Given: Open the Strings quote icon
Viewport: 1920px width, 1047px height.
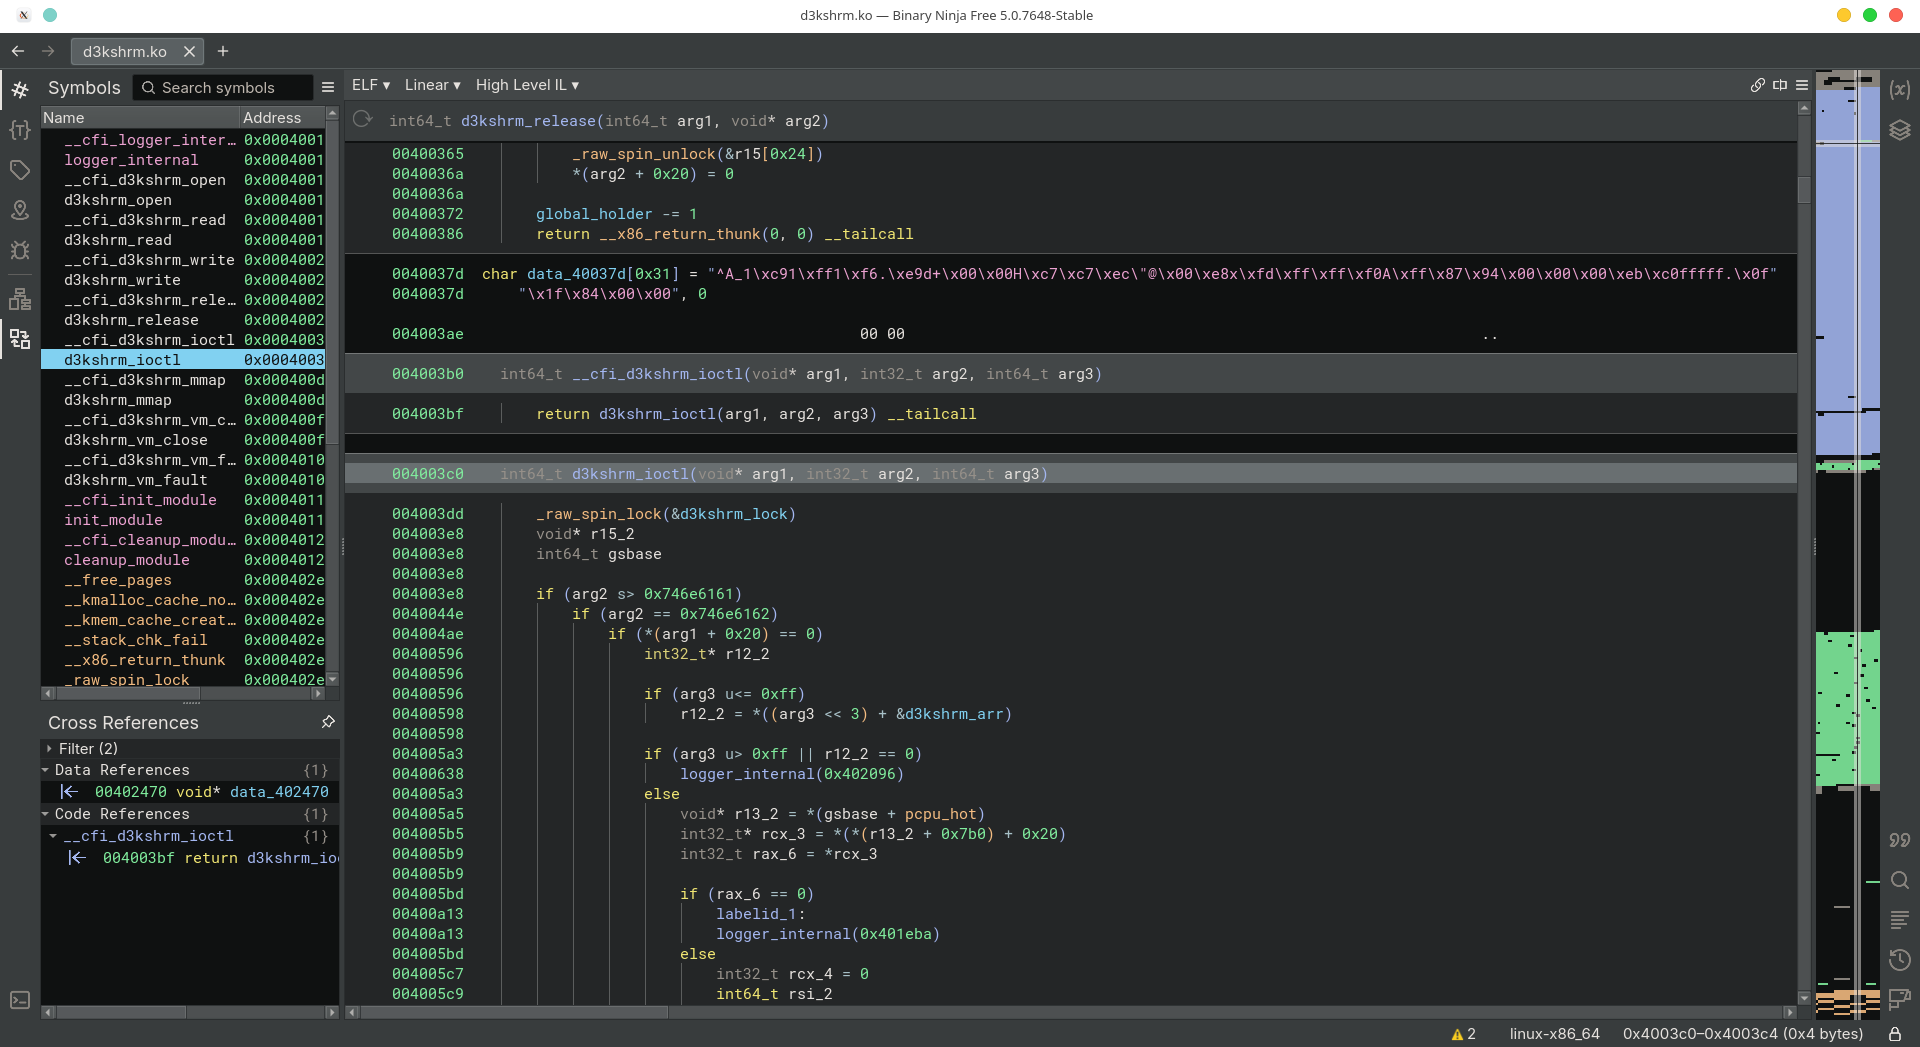Looking at the screenshot, I should tap(1900, 840).
